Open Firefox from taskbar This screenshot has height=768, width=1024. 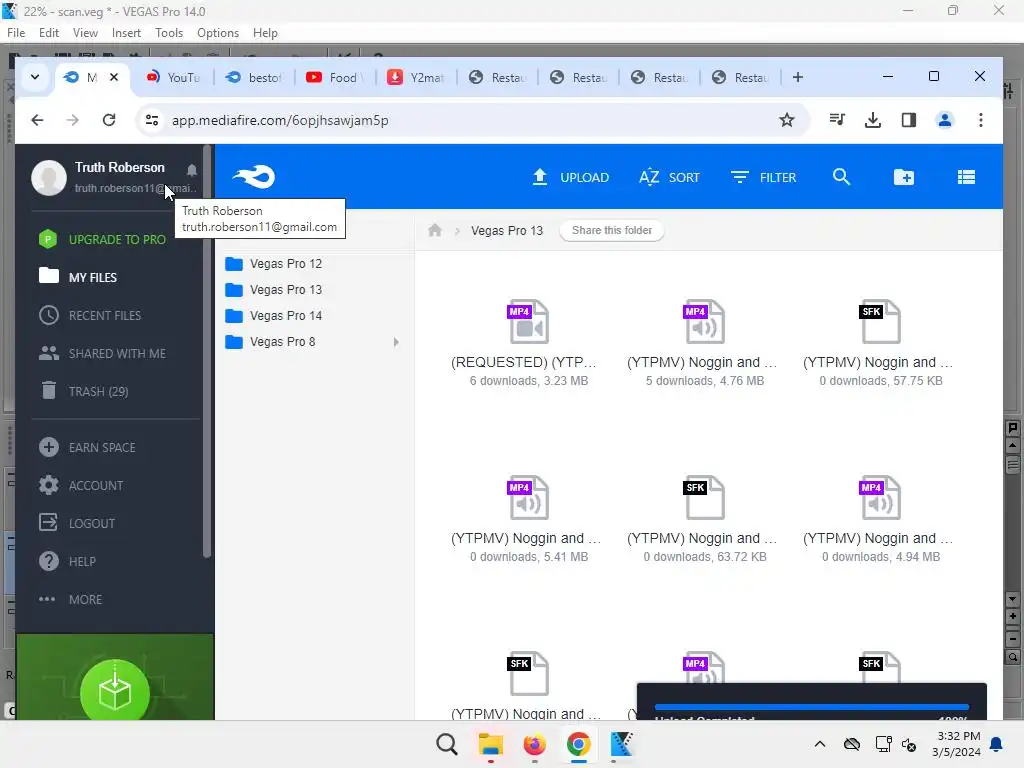coord(534,744)
